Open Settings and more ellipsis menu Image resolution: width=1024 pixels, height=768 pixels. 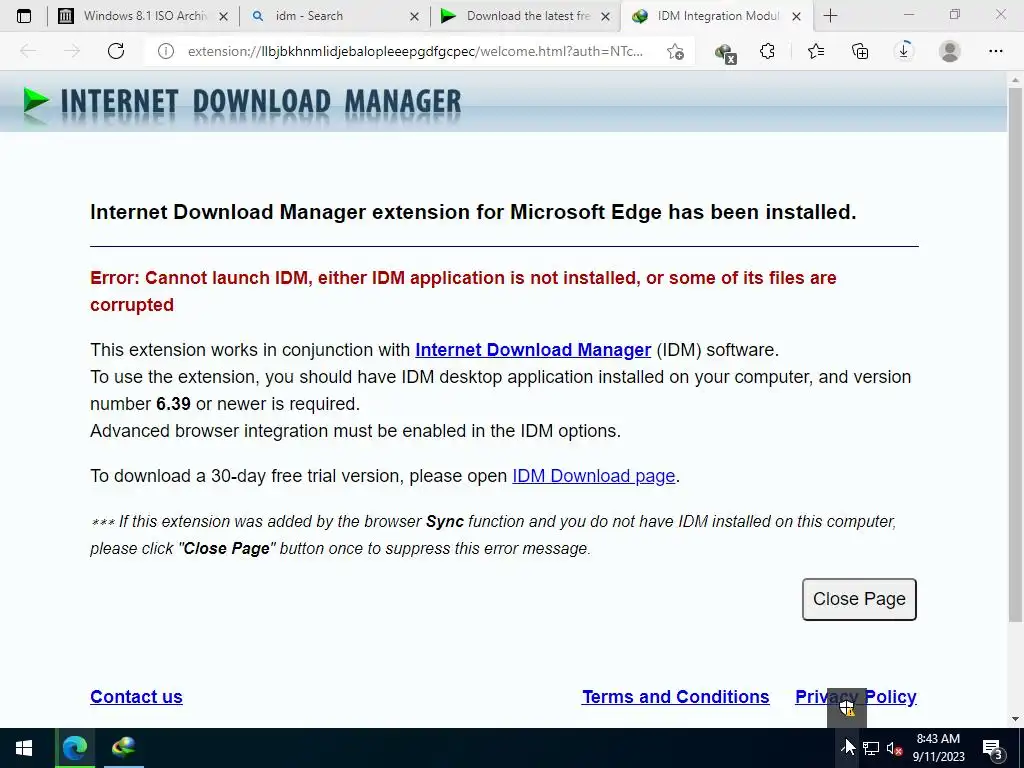(x=995, y=51)
